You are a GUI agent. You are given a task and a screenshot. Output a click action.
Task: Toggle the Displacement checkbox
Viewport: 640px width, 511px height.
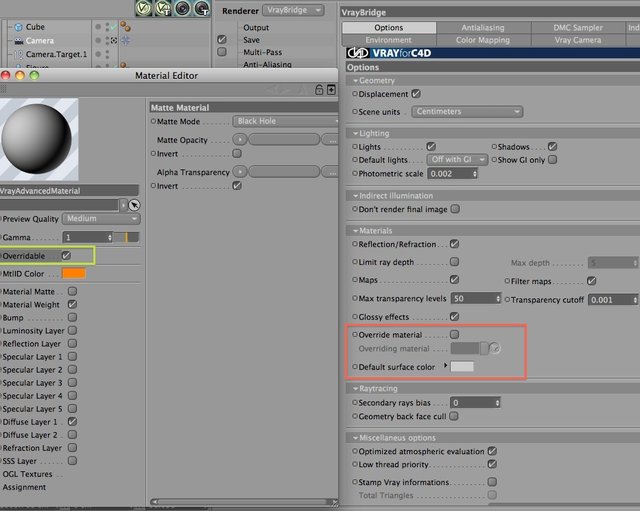[416, 94]
